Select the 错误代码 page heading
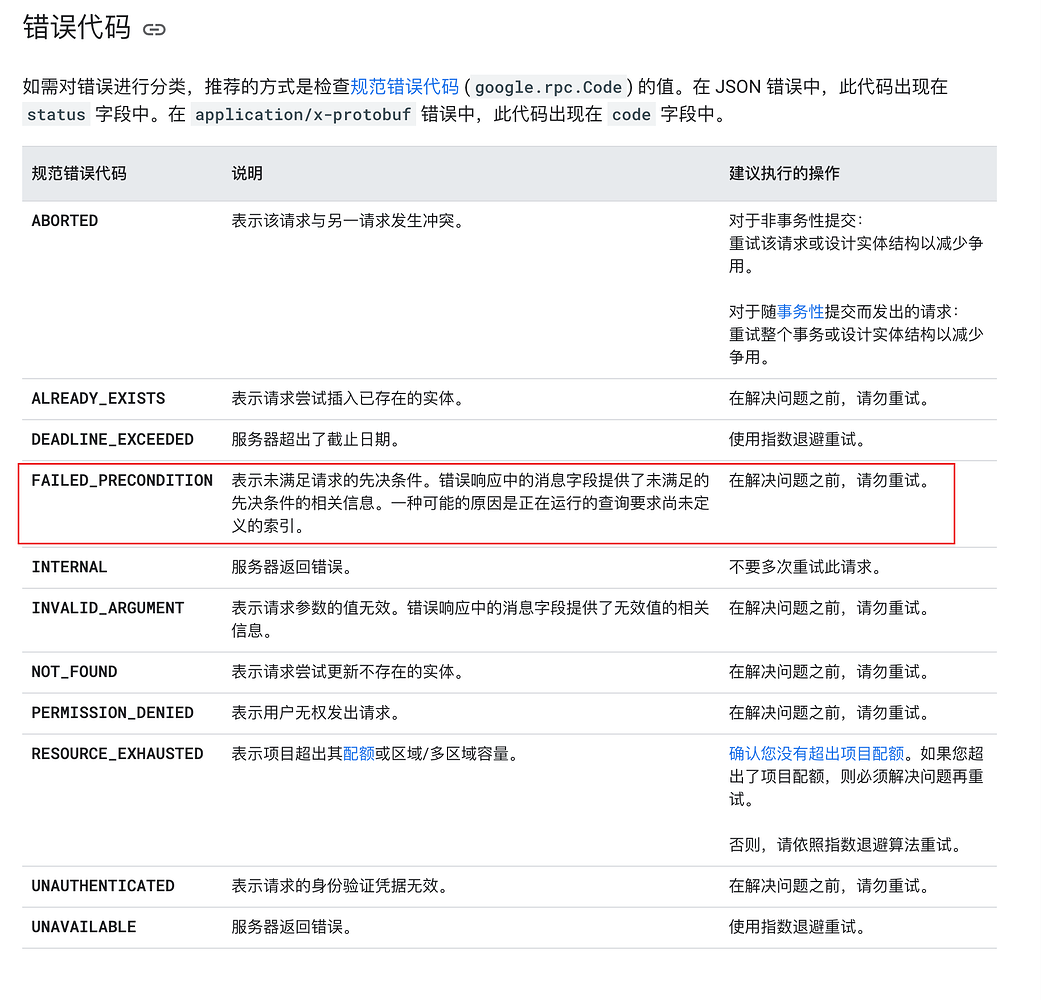The image size is (1042, 1000). tap(77, 28)
